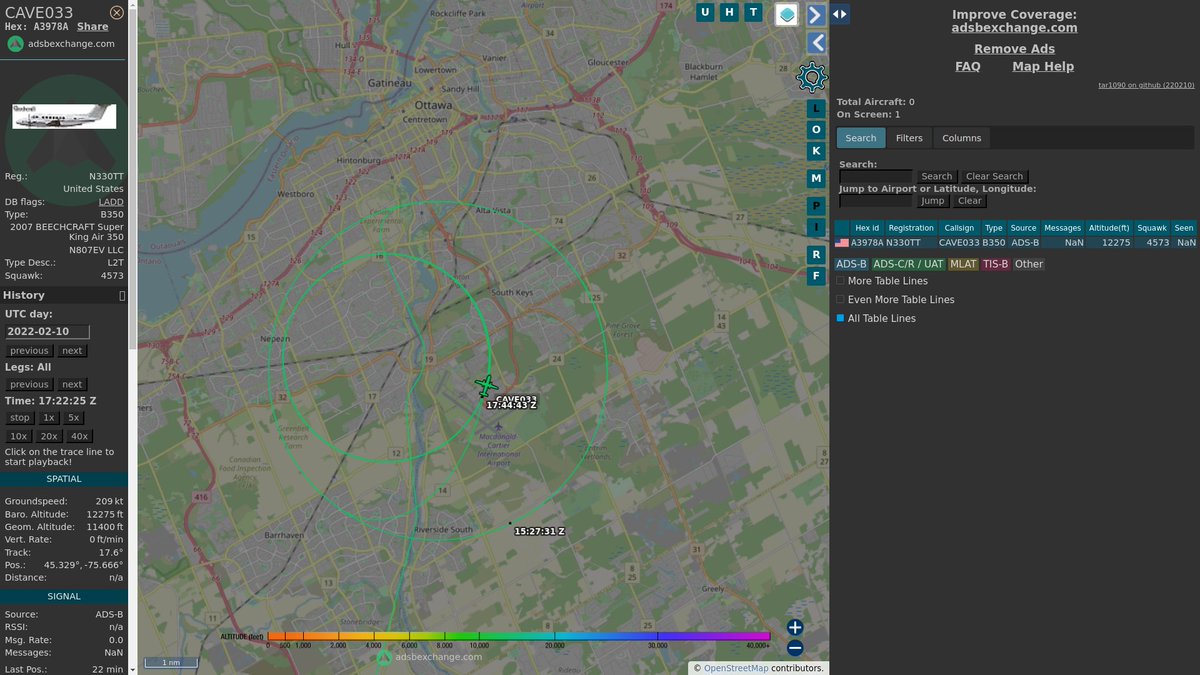Click the UTC day date field 2022-02-10

(x=47, y=332)
